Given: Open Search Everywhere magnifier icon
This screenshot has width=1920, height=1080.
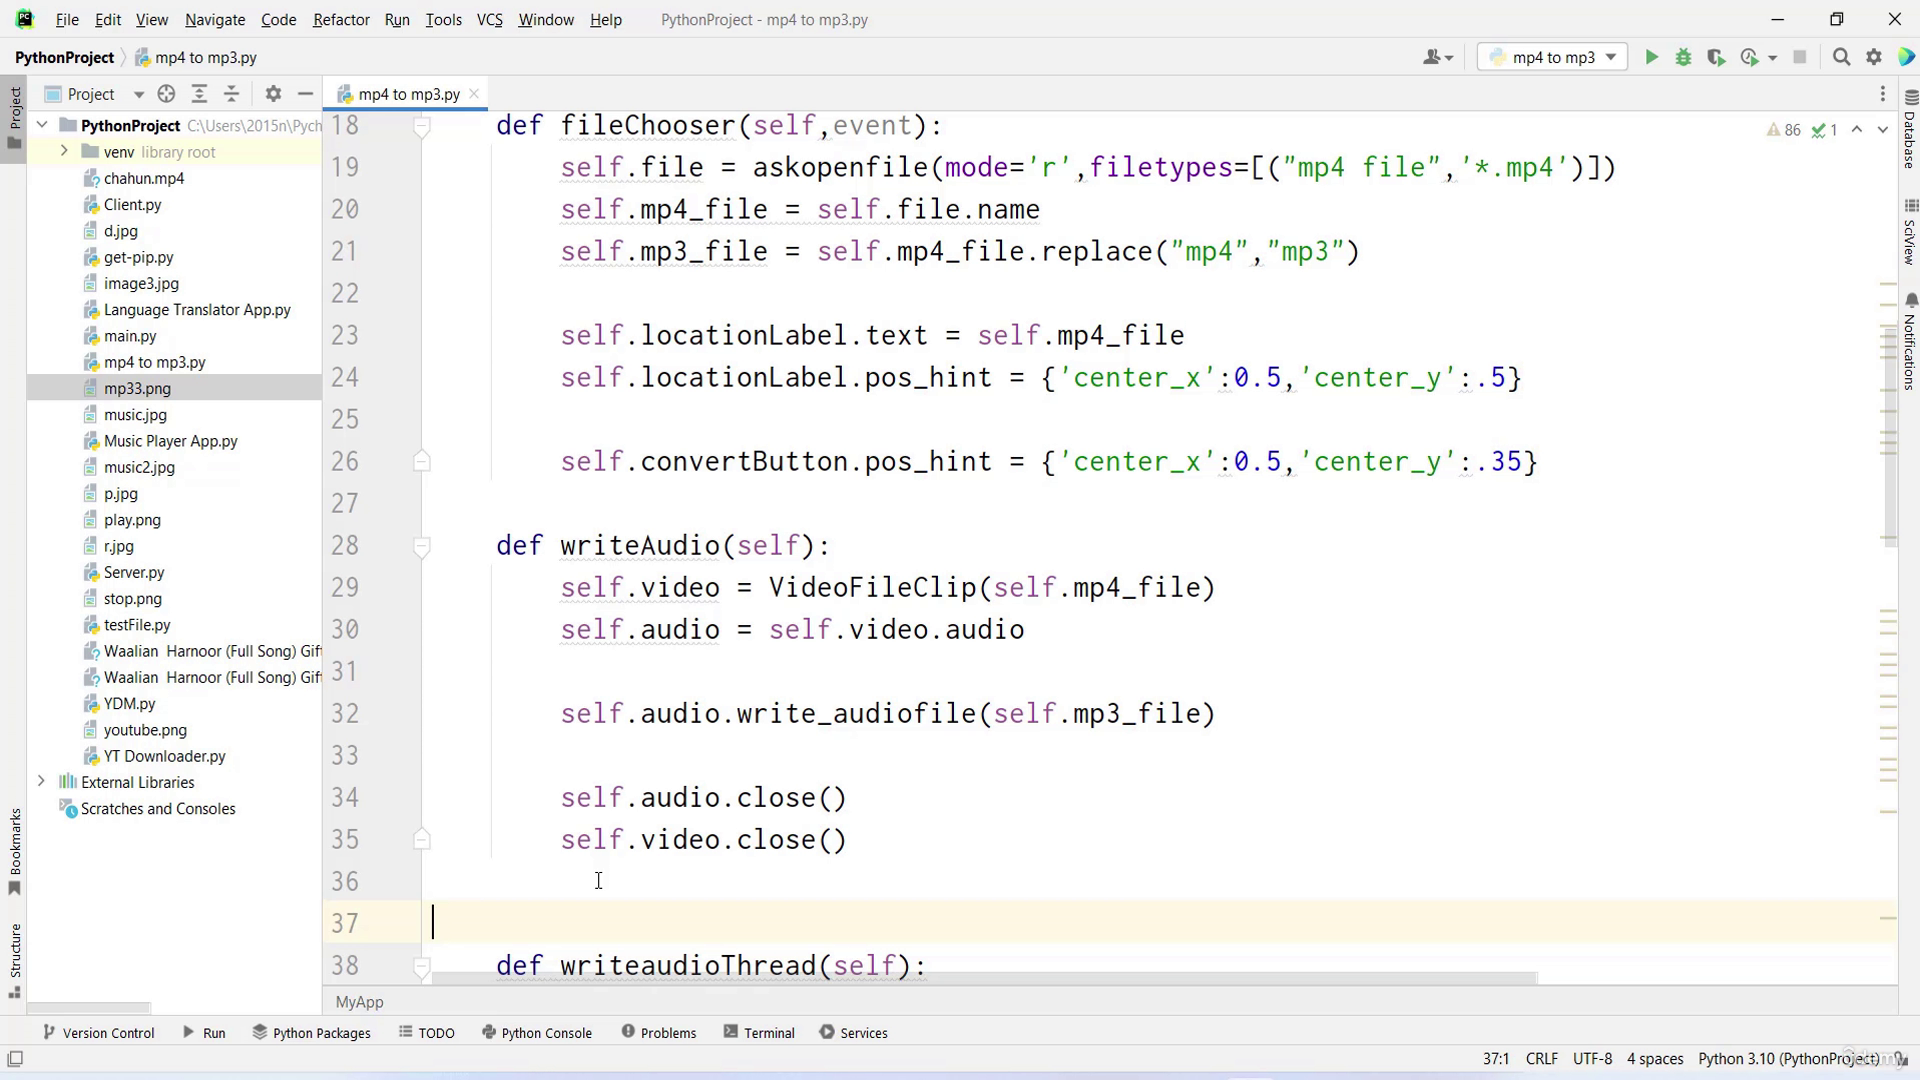Looking at the screenshot, I should (1841, 57).
